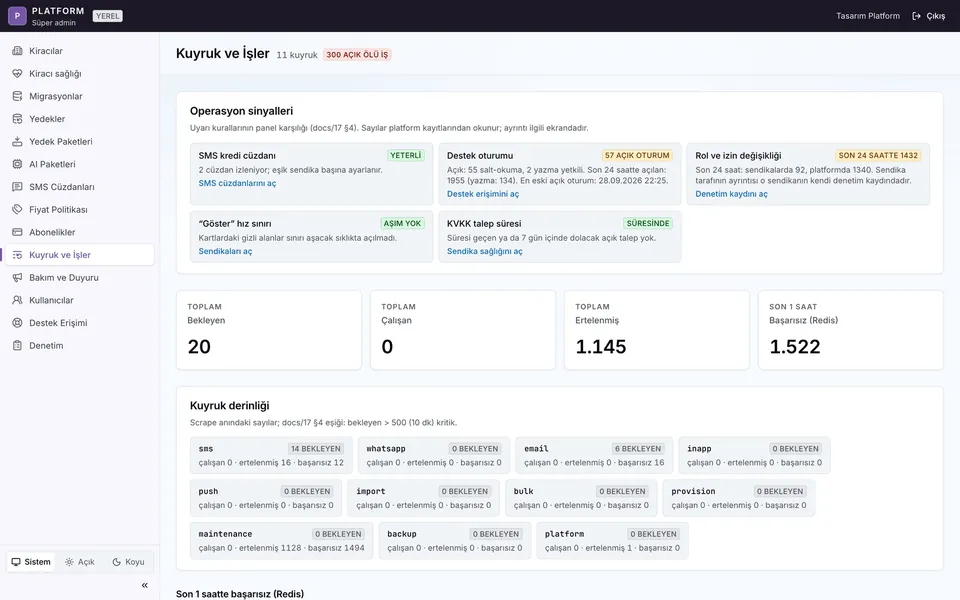Open the Denetim sidebar entry
The width and height of the screenshot is (960, 600).
tap(80, 345)
